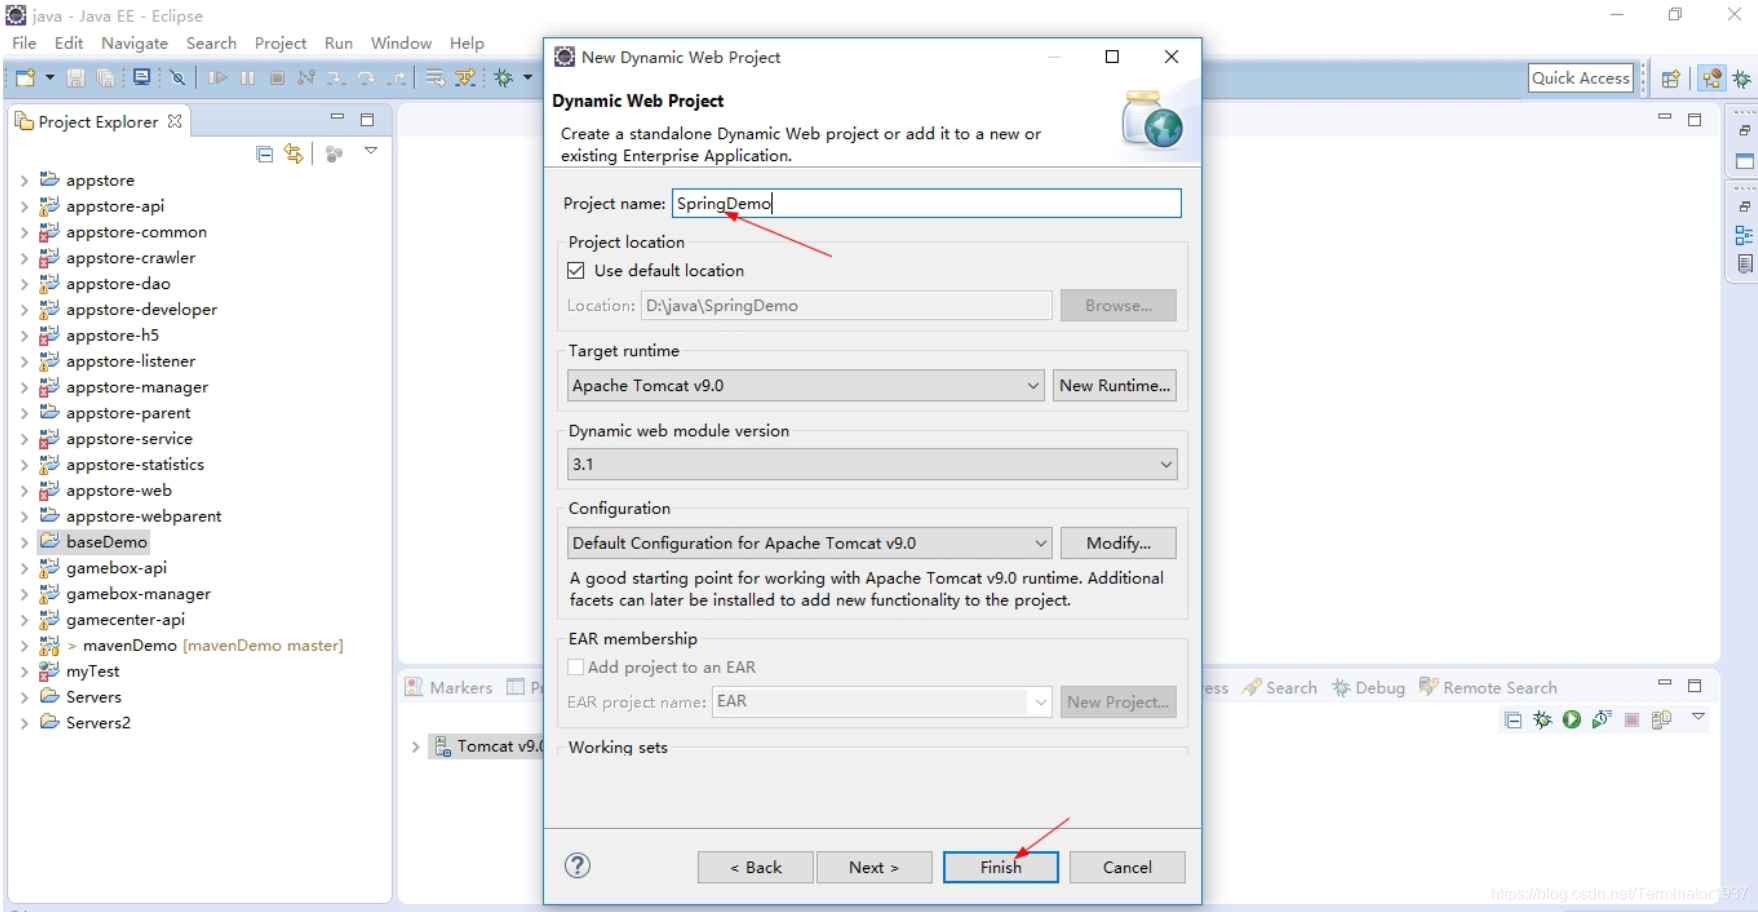Open the Target runtime Apache Tomcat v9.0 dropdown
1758x912 pixels.
tap(1033, 386)
